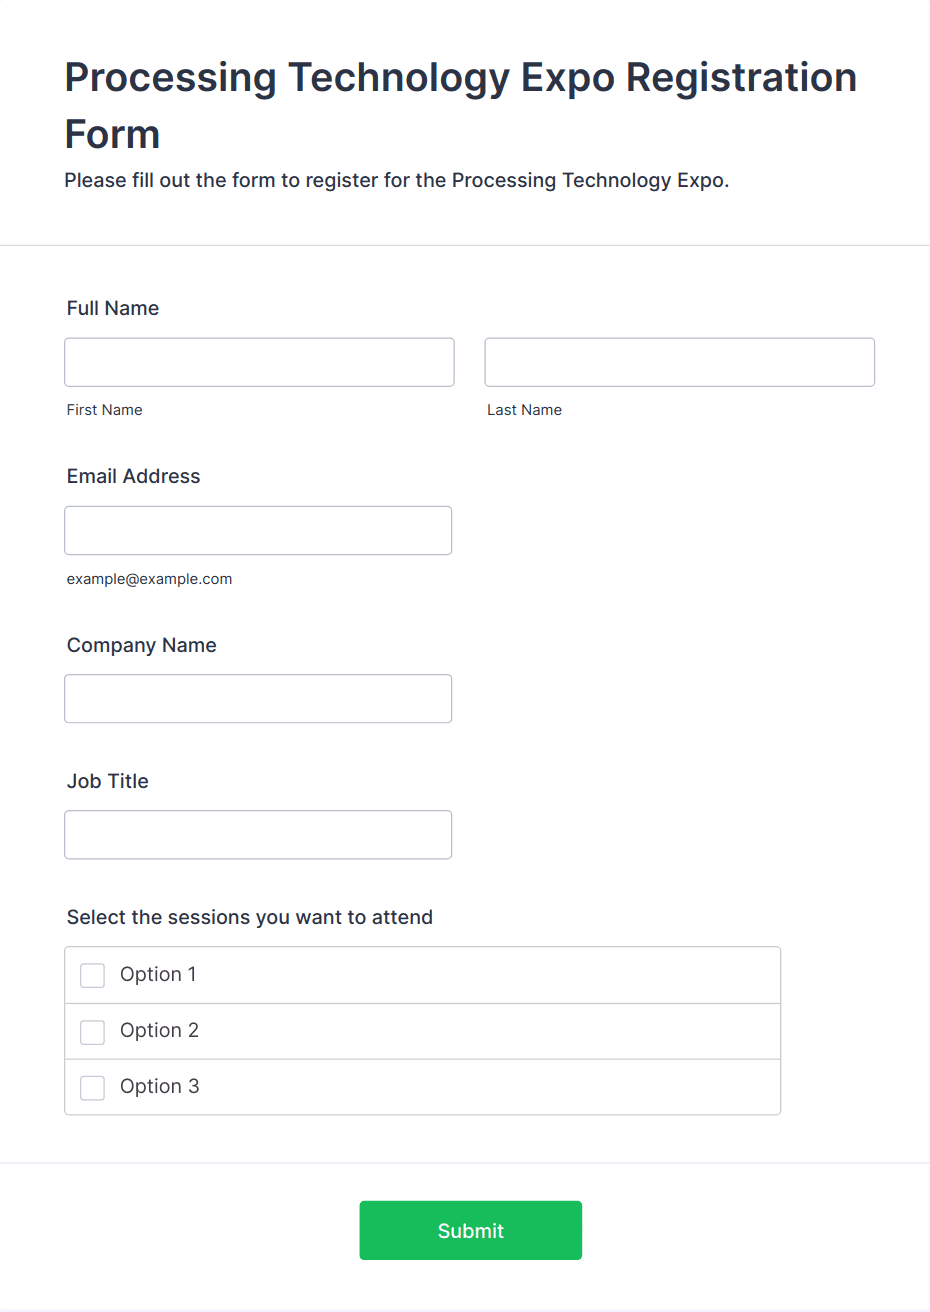Click the "Last Name" sublabel under the field

524,410
